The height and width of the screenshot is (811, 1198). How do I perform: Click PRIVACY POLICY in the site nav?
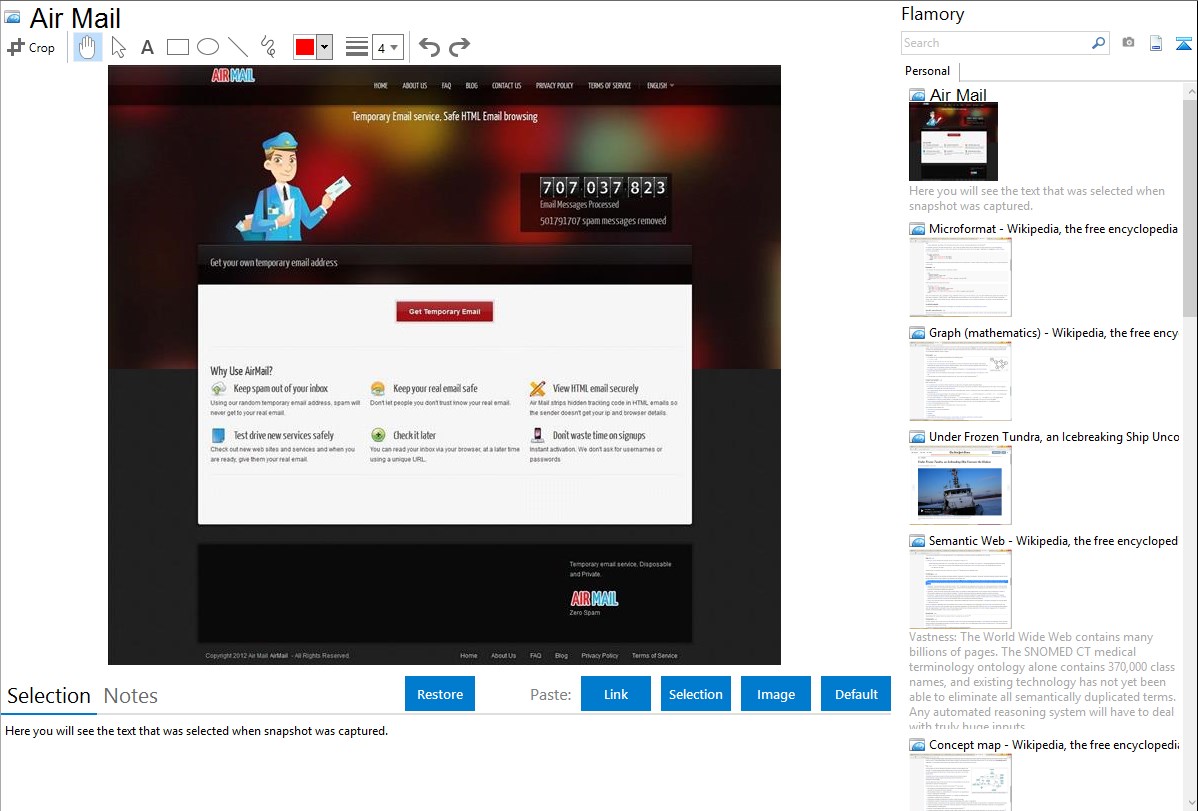pyautogui.click(x=555, y=86)
